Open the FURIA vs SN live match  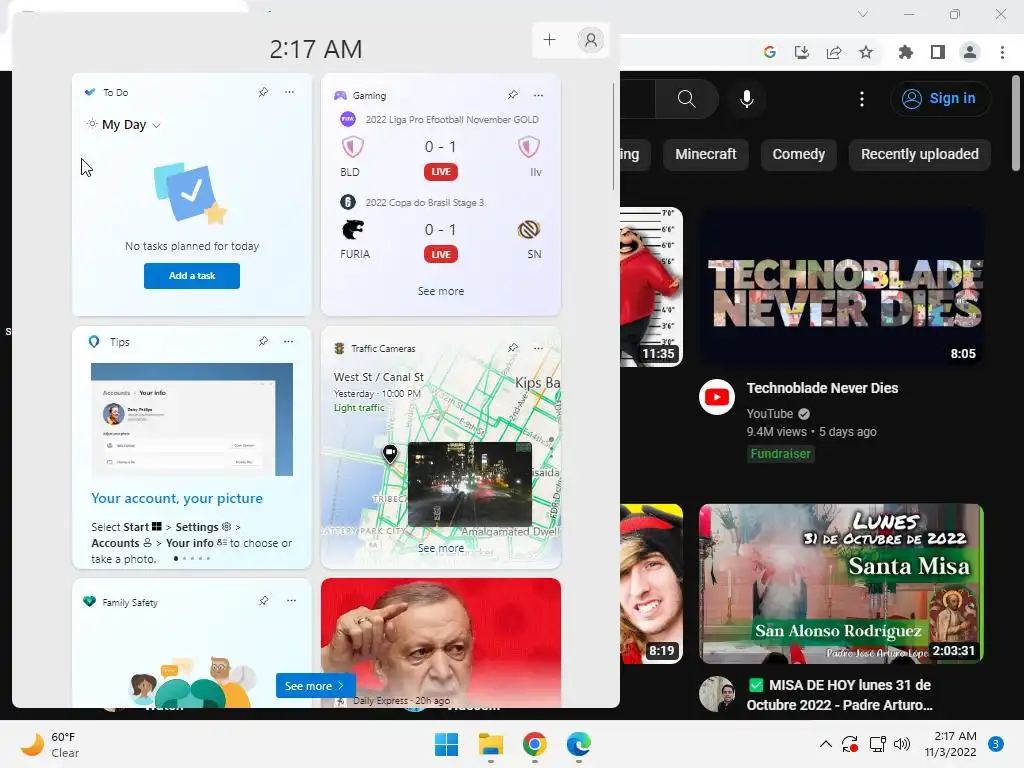(441, 229)
